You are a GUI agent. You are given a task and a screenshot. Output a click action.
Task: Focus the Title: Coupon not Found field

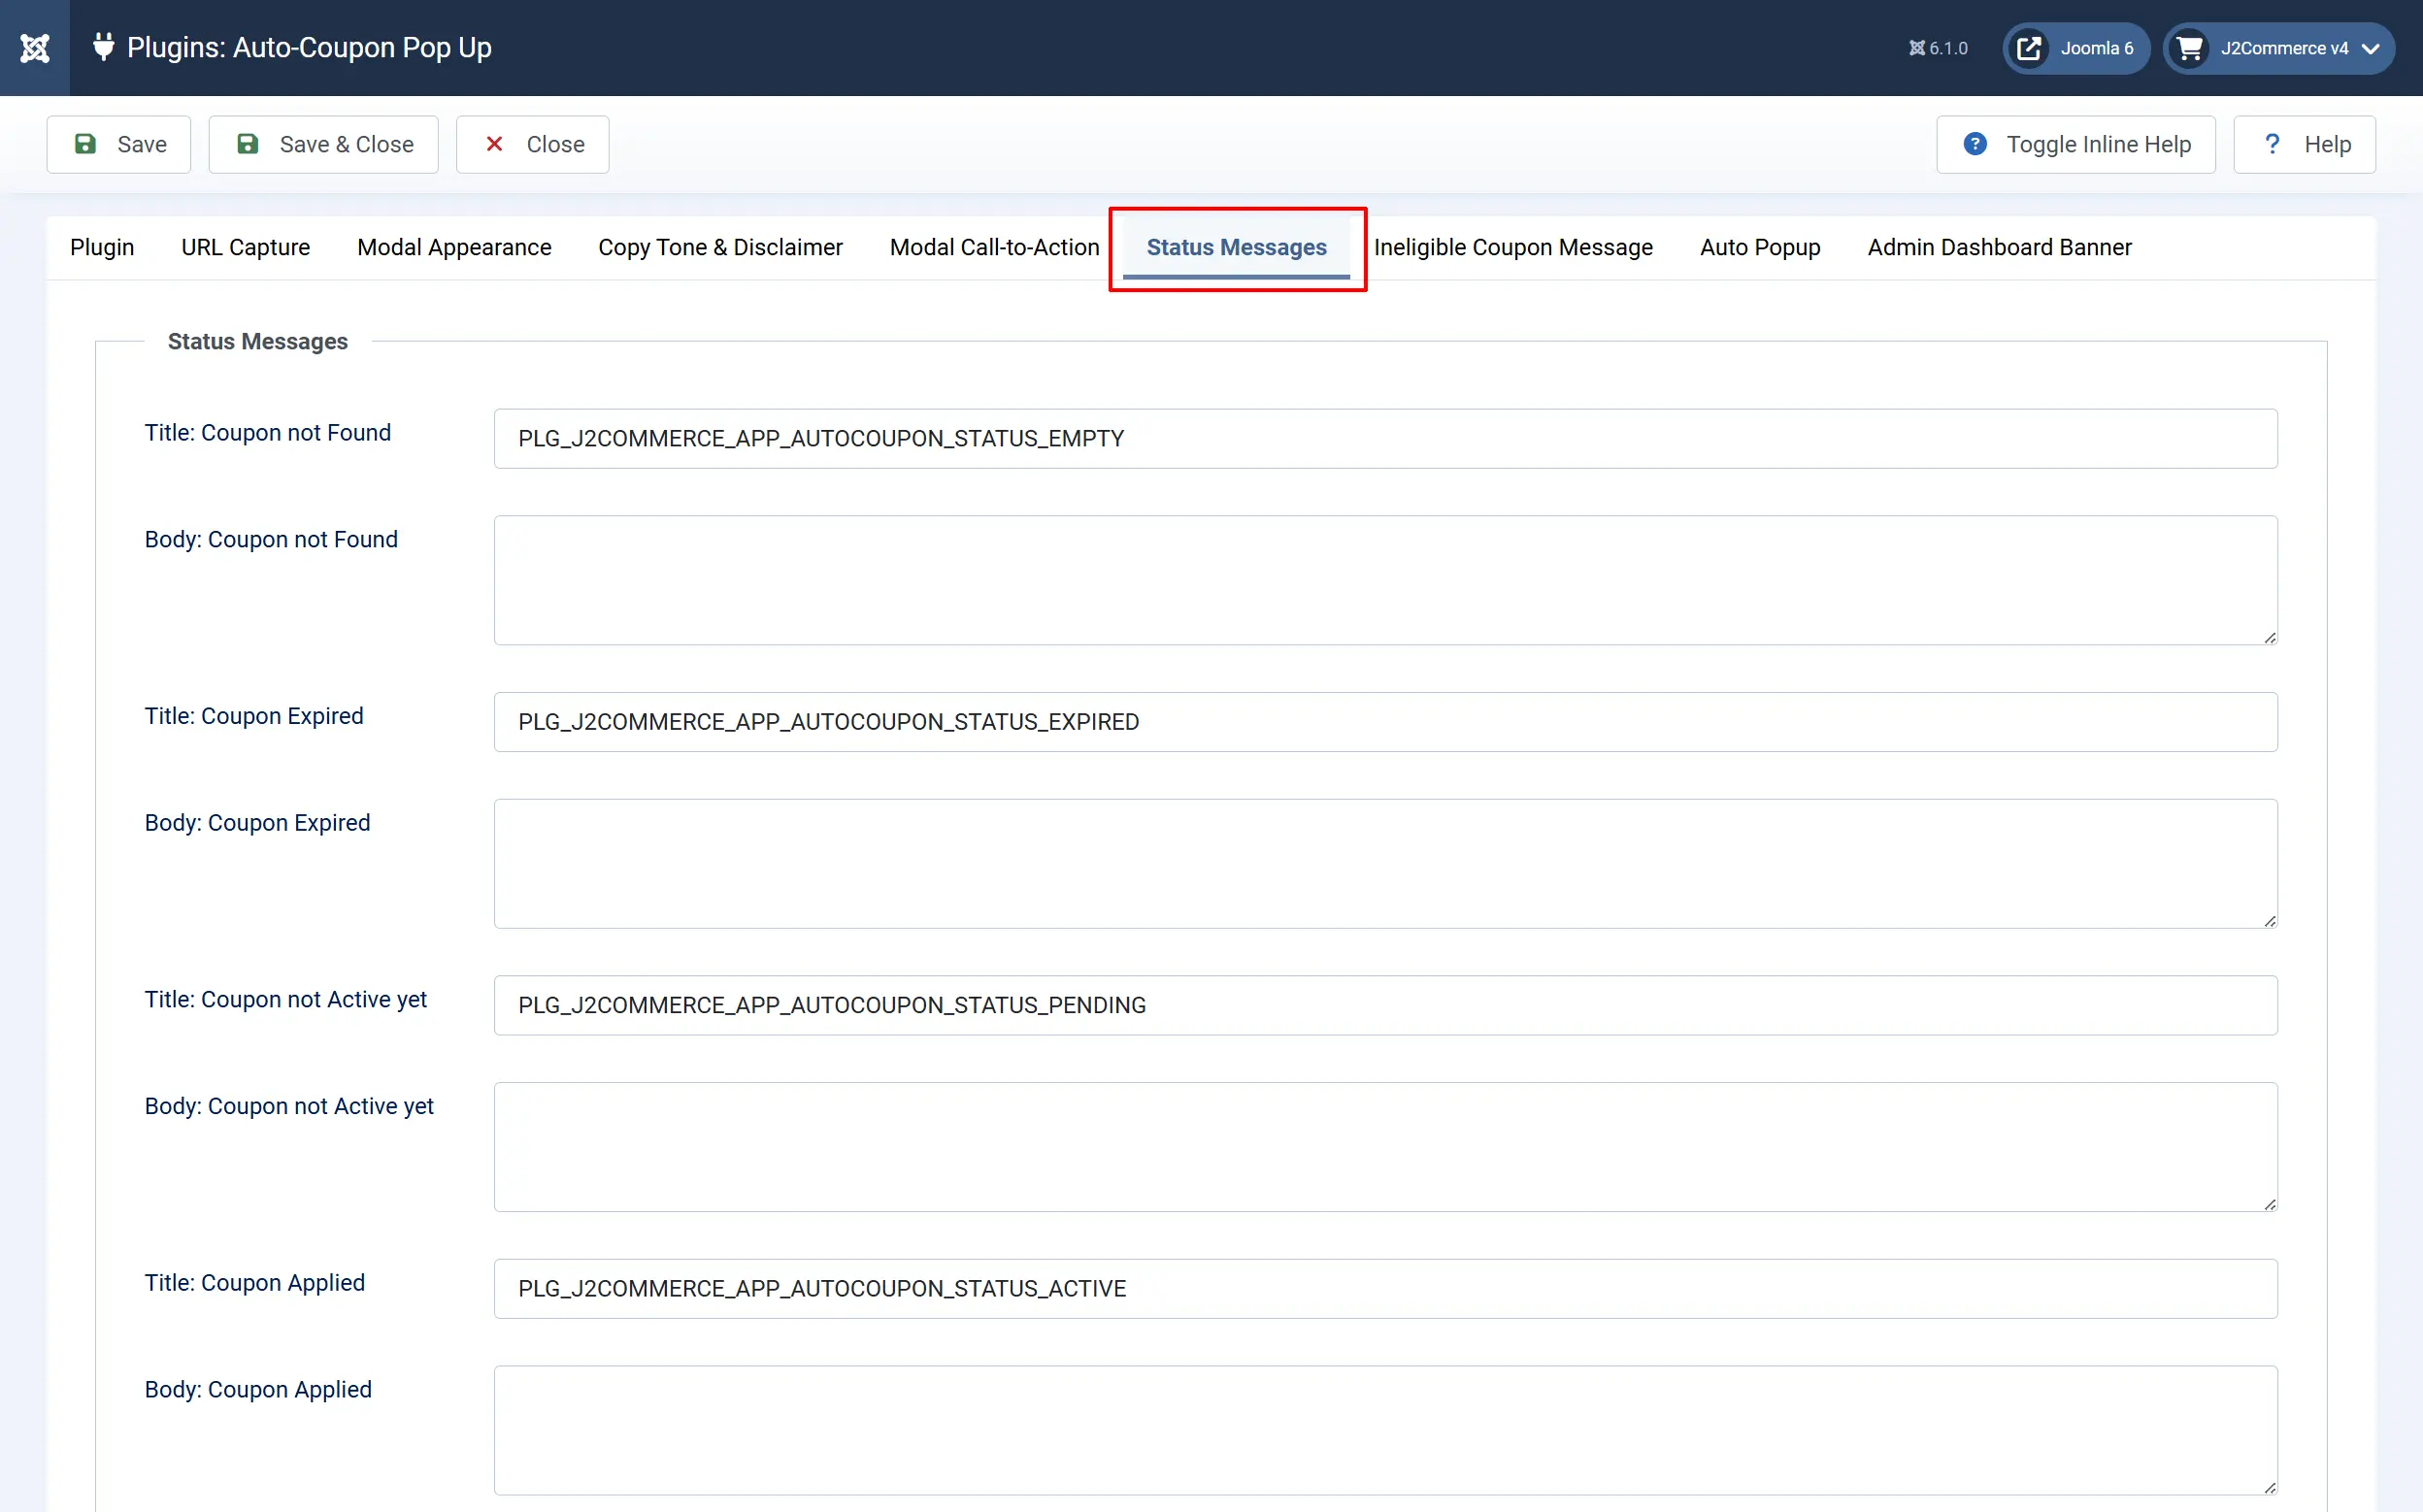(x=1386, y=438)
